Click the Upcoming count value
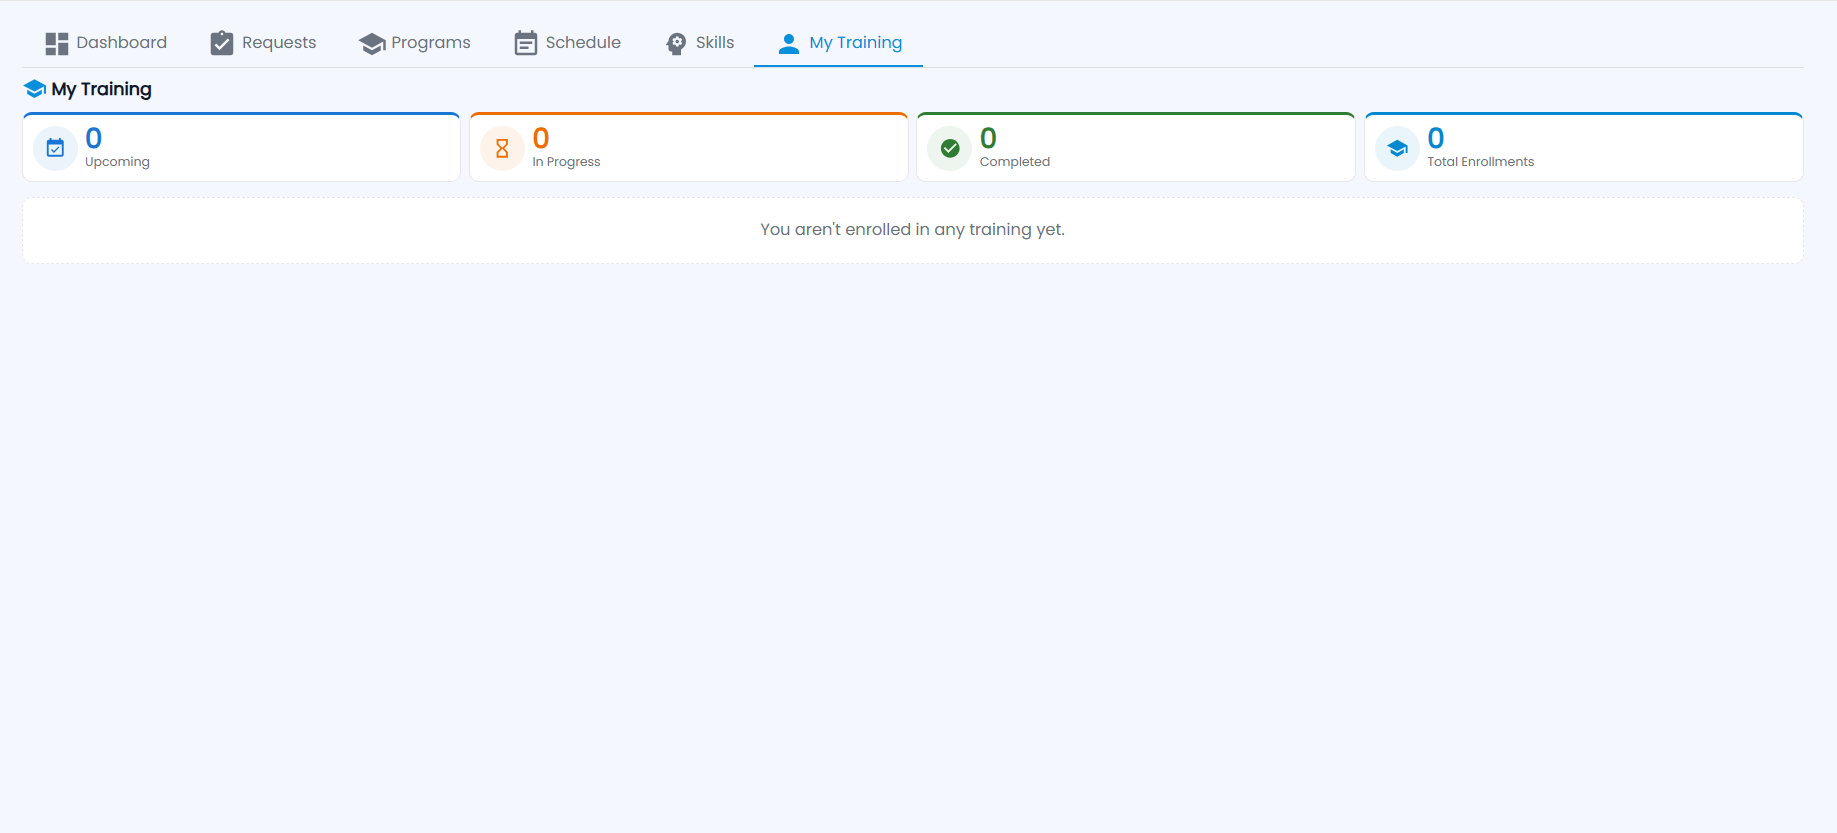 pos(94,138)
